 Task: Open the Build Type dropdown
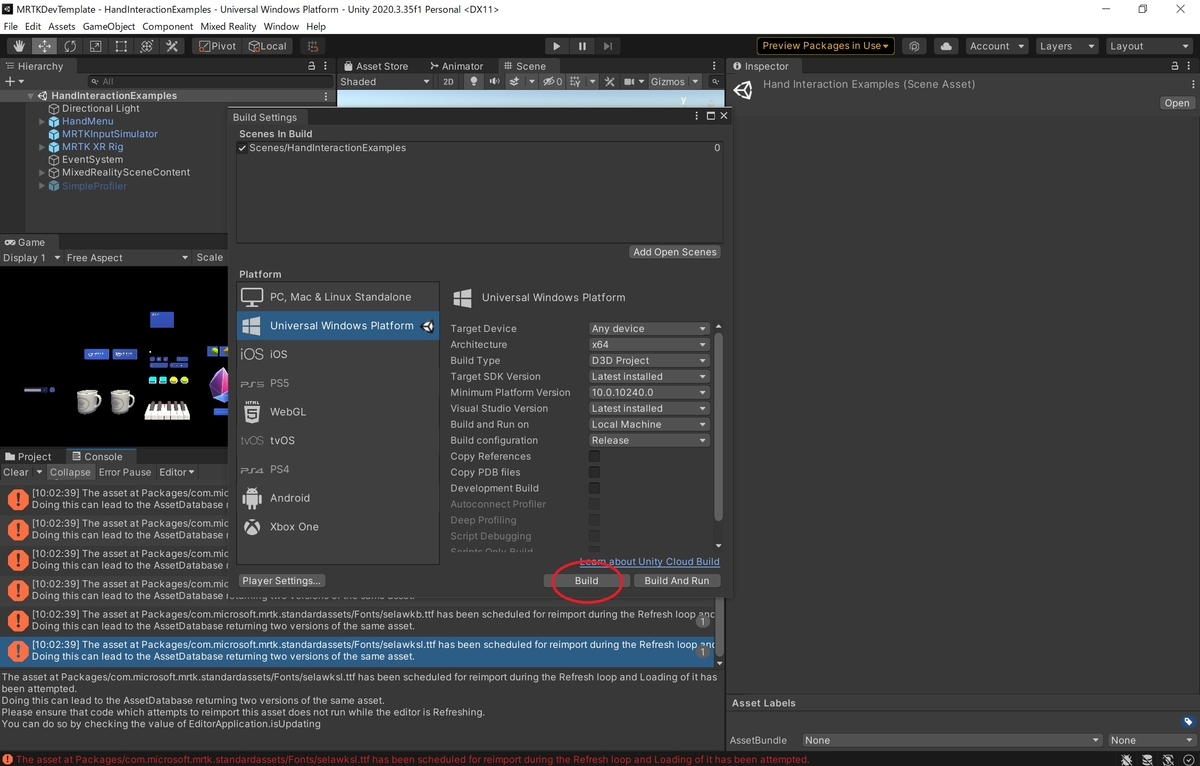649,360
